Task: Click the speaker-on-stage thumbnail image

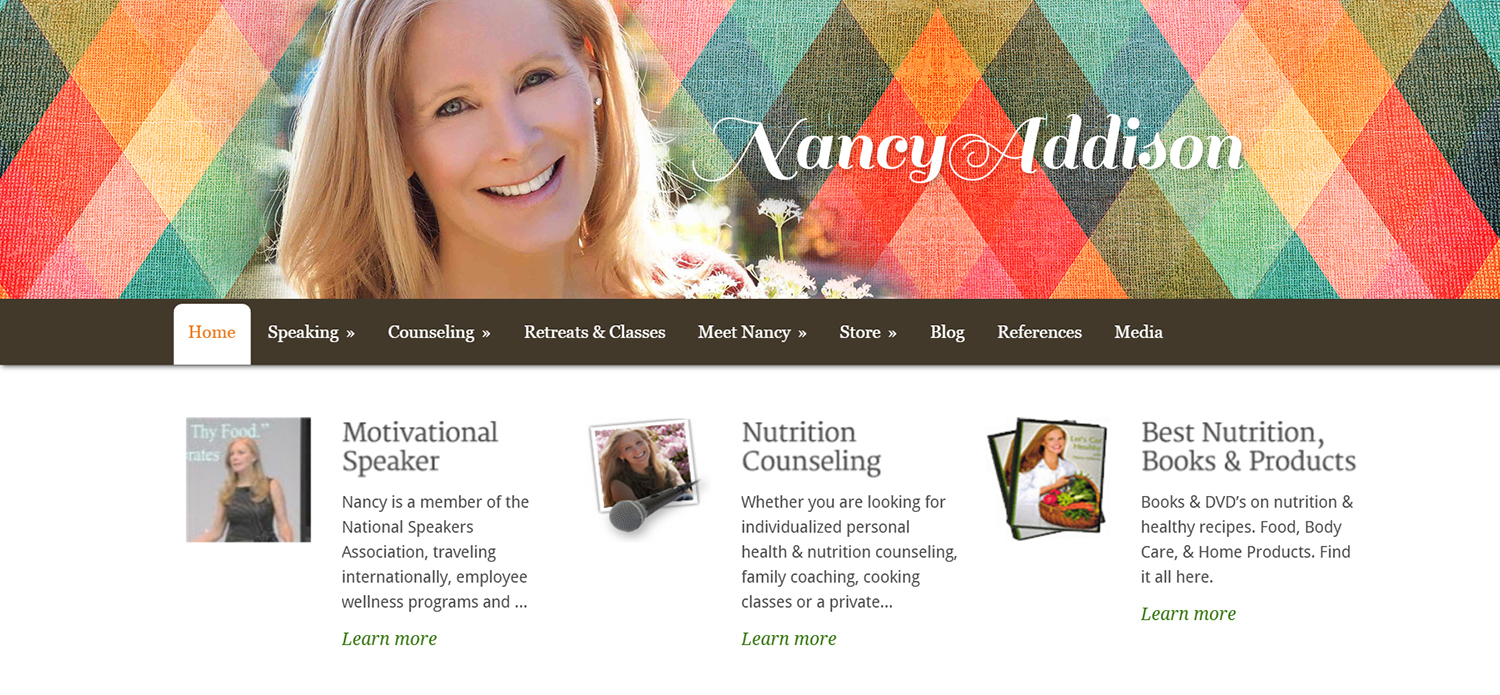Action: [x=248, y=480]
